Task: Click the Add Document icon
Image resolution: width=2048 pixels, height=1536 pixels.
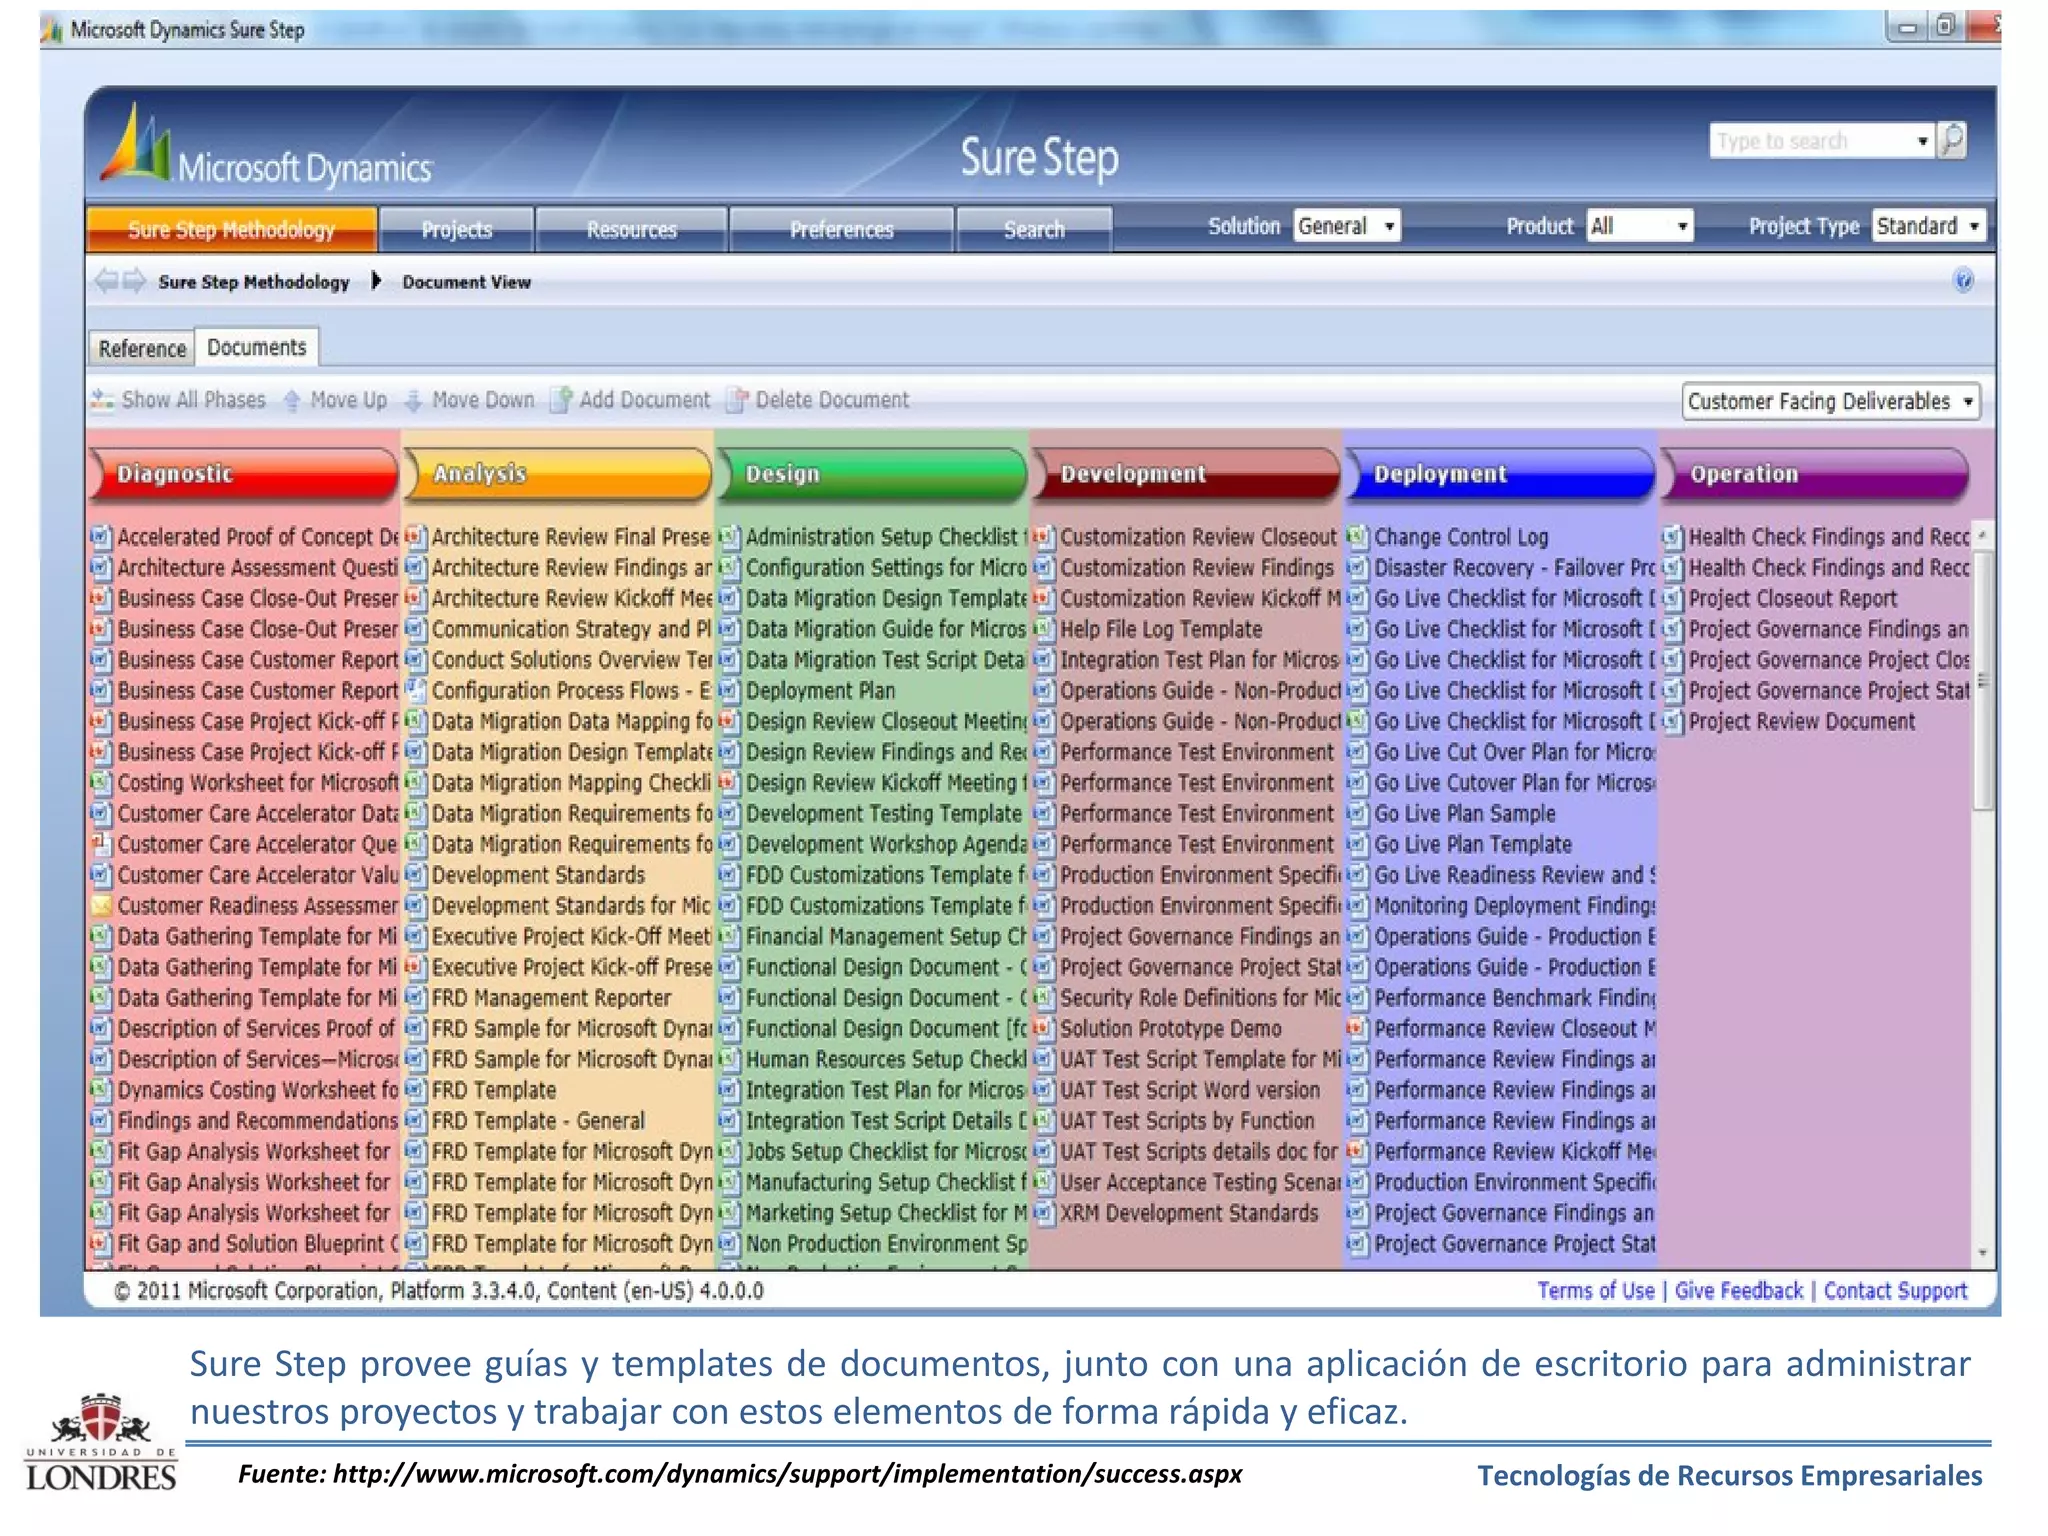Action: (561, 400)
